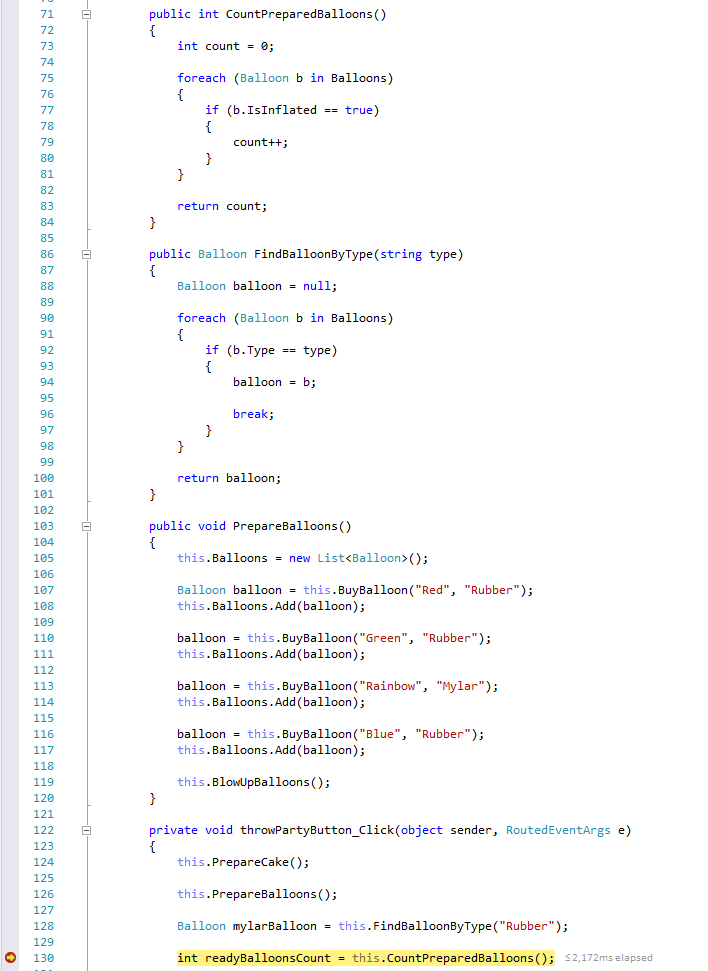
Task: Collapse the FindBalloonByType method
Action: 86,254
